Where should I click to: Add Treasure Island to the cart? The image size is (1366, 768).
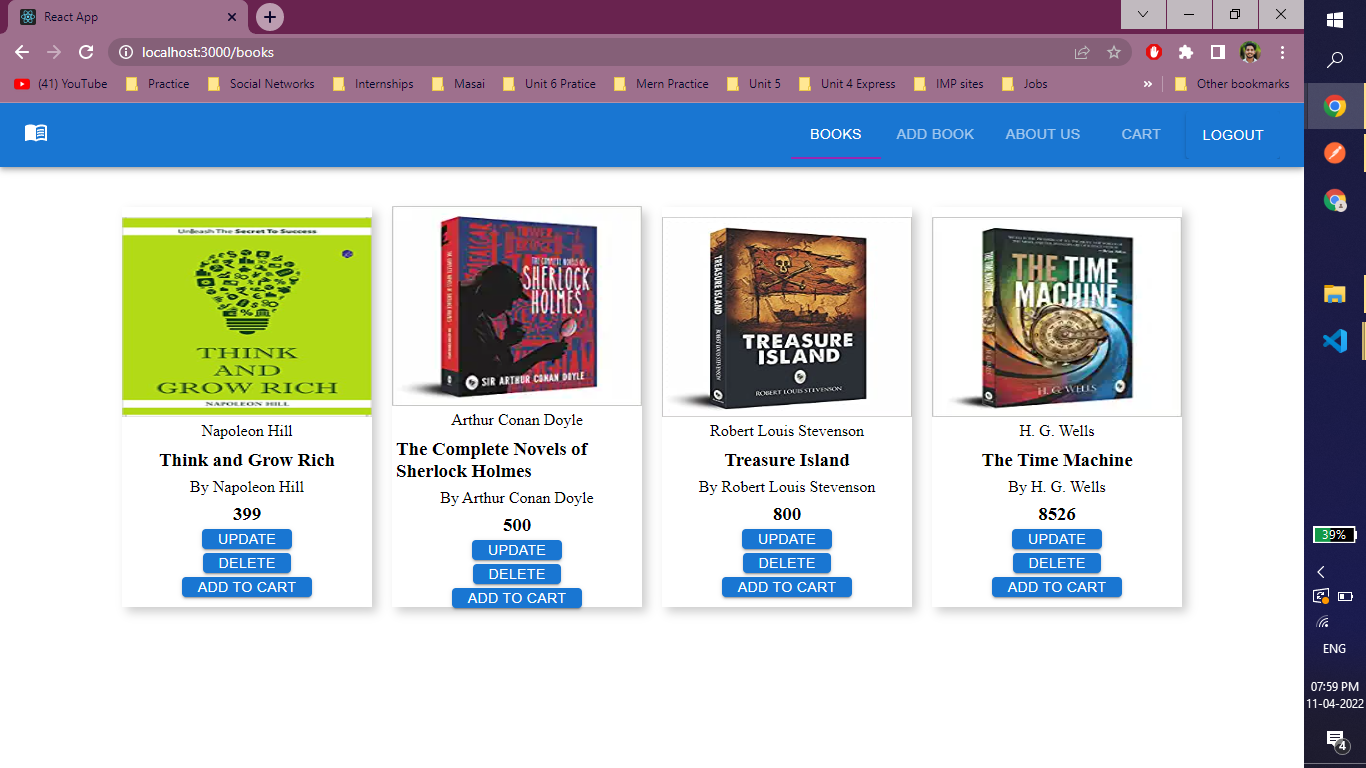click(x=786, y=587)
